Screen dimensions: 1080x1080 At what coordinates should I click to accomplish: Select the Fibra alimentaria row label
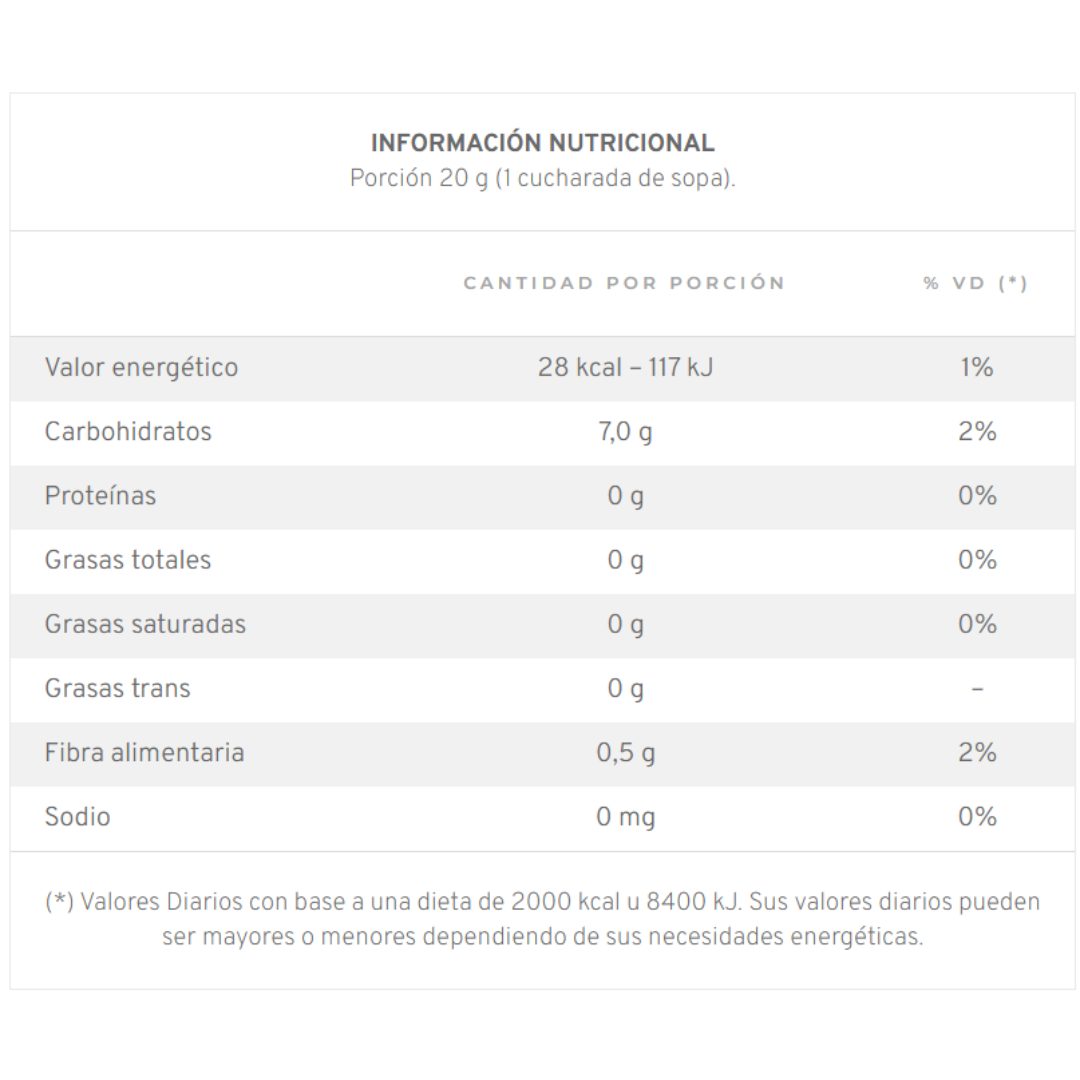[x=145, y=752]
